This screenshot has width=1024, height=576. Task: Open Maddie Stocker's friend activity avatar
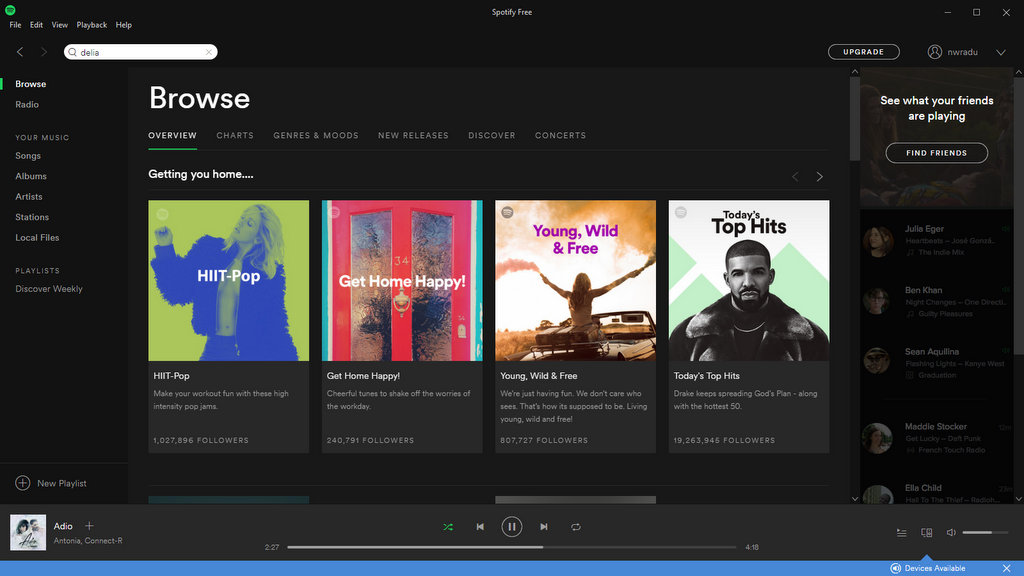point(878,438)
